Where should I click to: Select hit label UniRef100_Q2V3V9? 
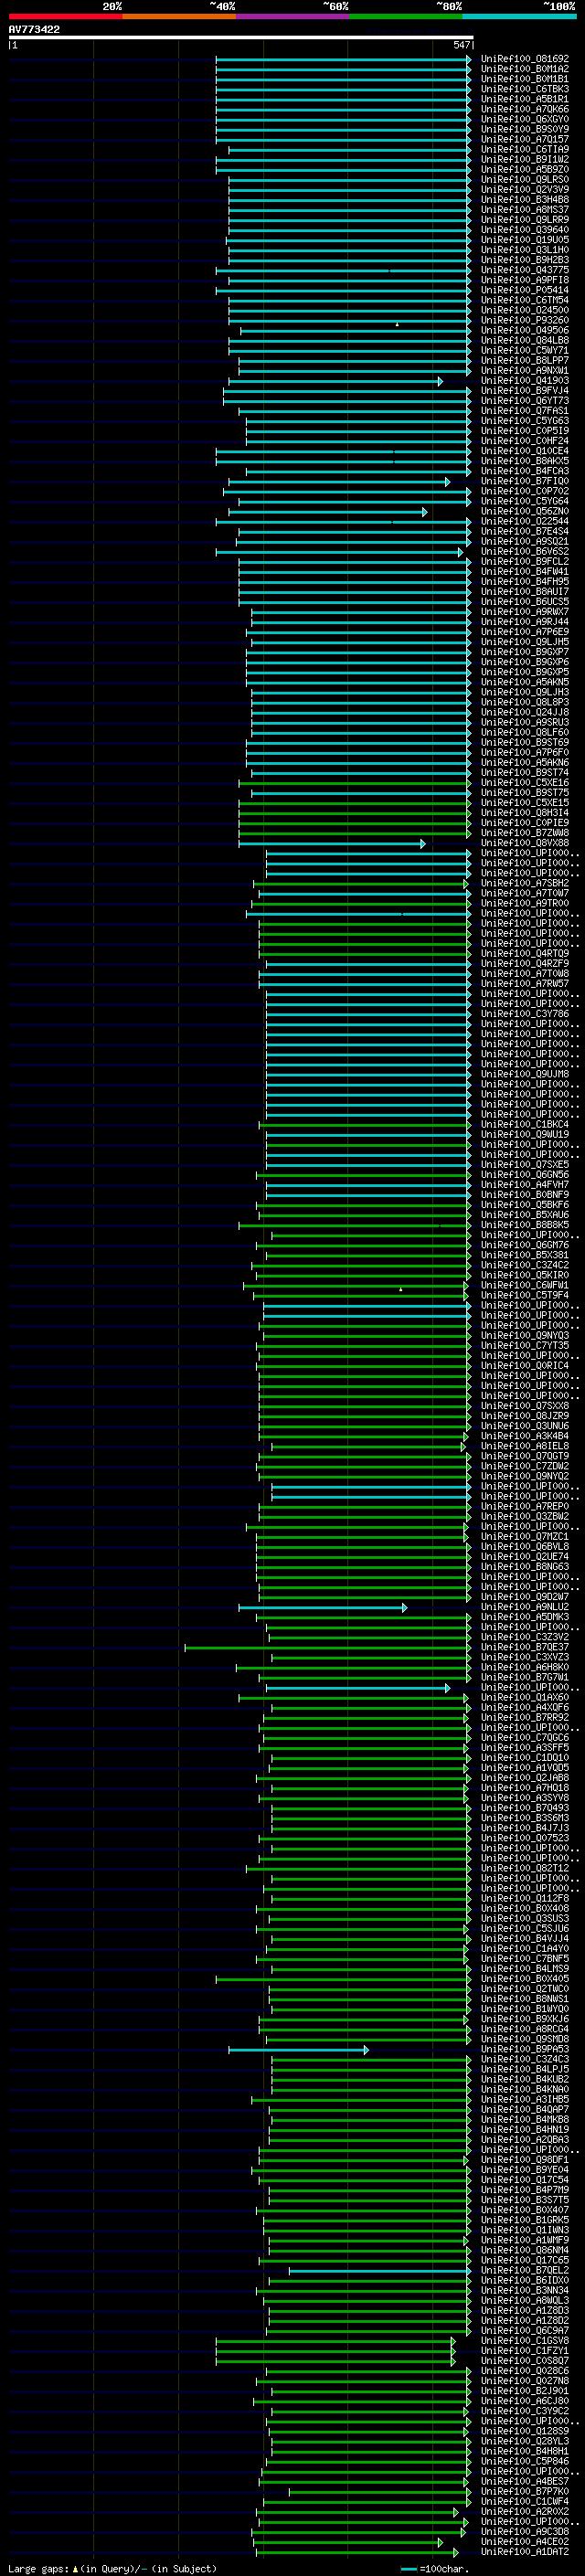click(x=525, y=189)
